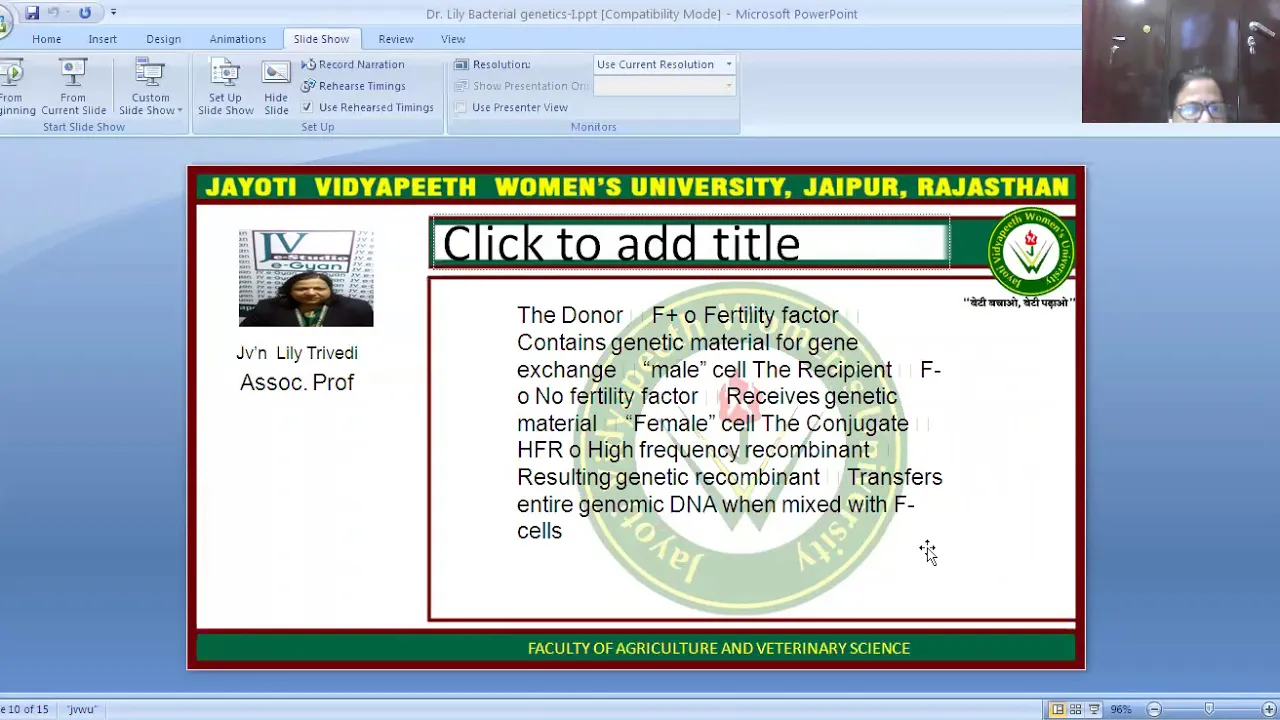Viewport: 1280px width, 720px height.
Task: Open the Customize Quick Access Toolbar dropdown
Action: 113,13
